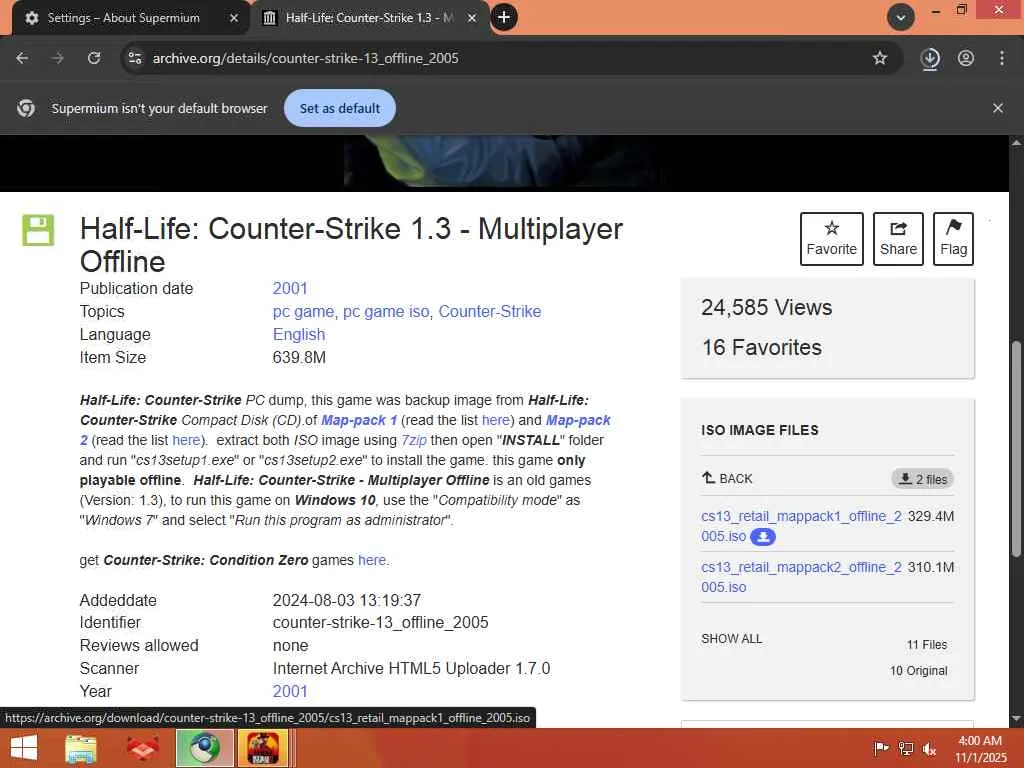This screenshot has width=1024, height=768.
Task: Download cs13_retail_mappack1_offline_2005.iso file
Action: click(801, 517)
